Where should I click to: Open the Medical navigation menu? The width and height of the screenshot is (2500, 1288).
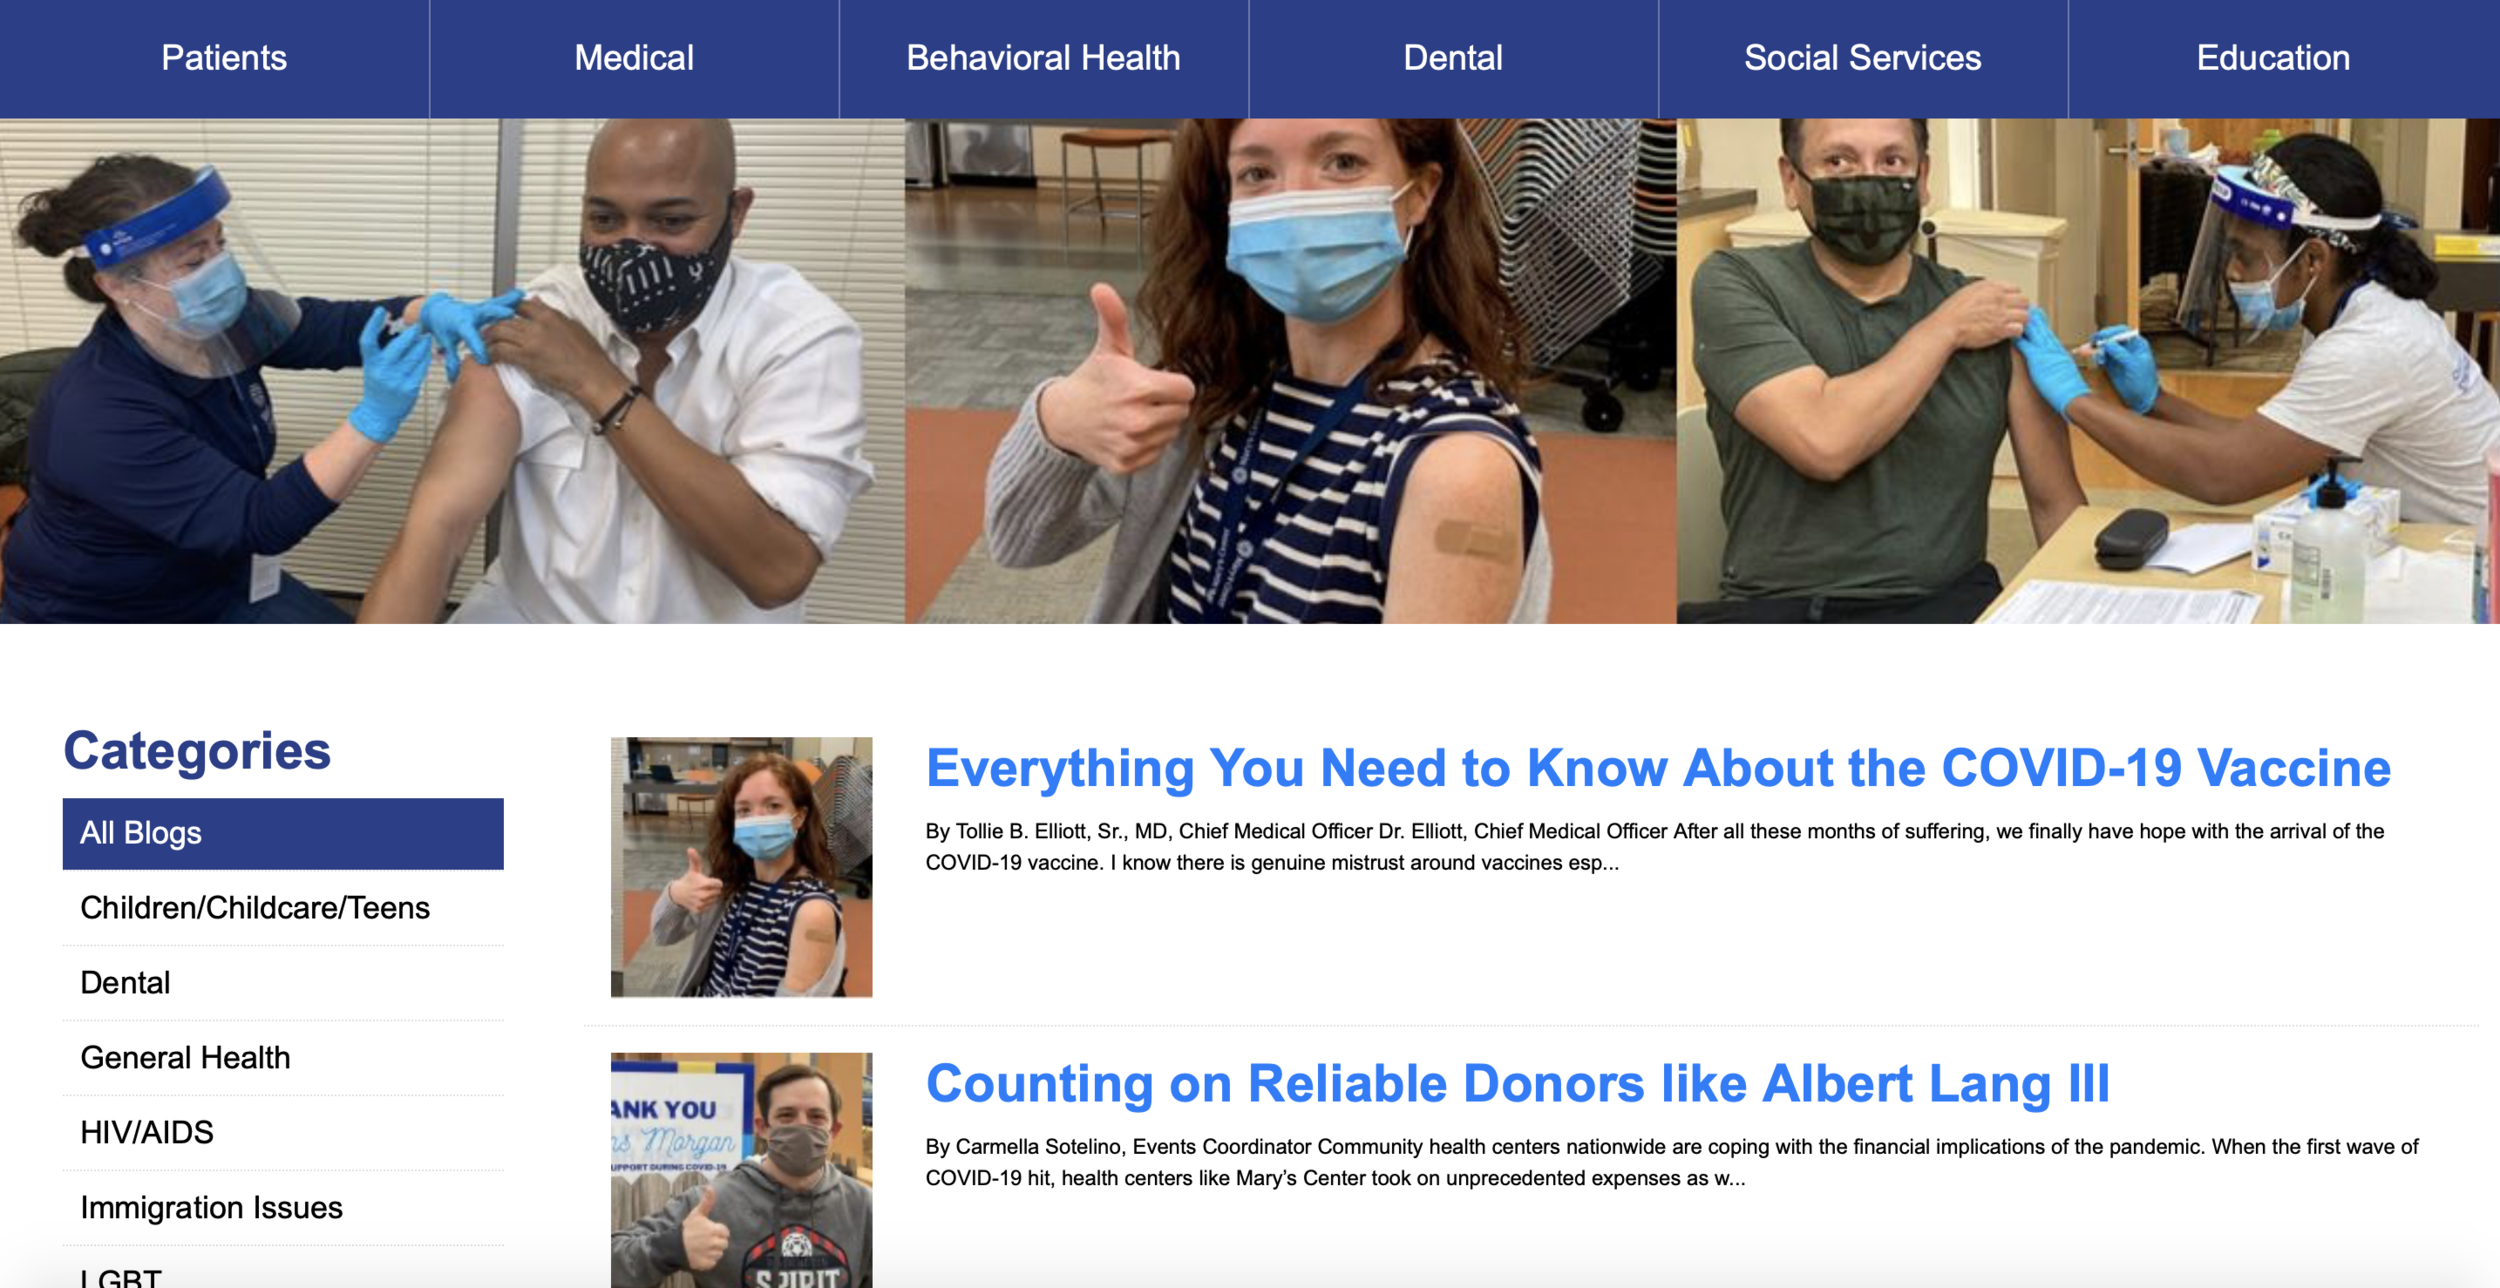tap(634, 57)
